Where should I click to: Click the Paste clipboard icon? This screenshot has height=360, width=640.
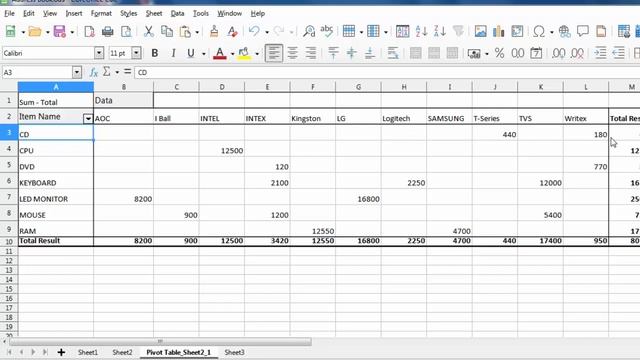185,31
